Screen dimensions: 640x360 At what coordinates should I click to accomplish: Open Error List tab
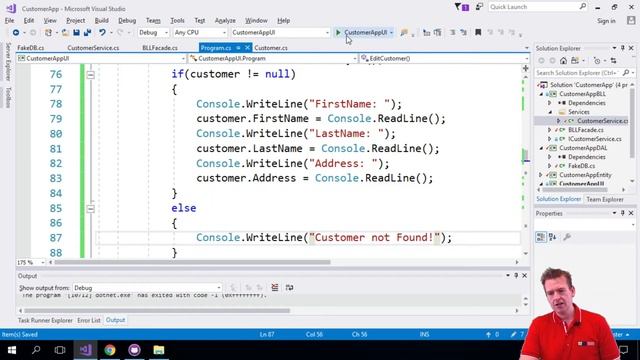[89, 320]
